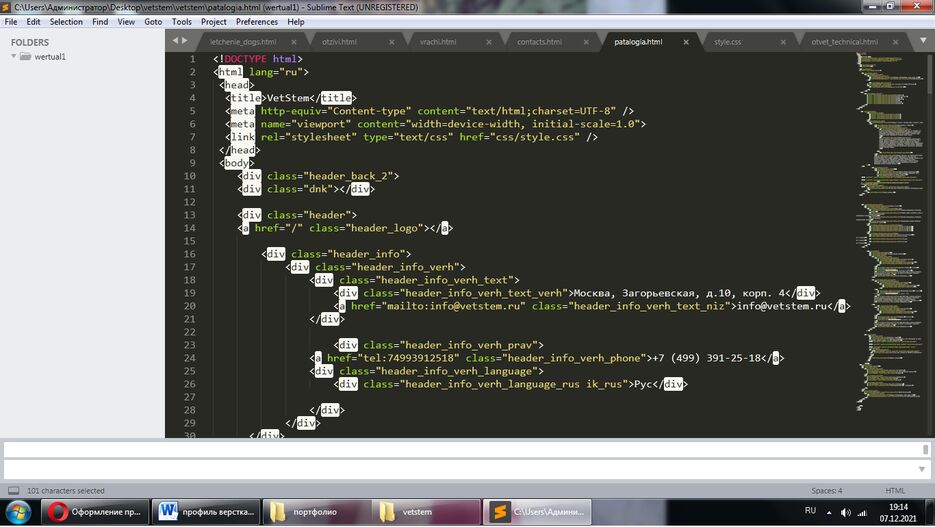Close the vrachi.html tab

489,42
